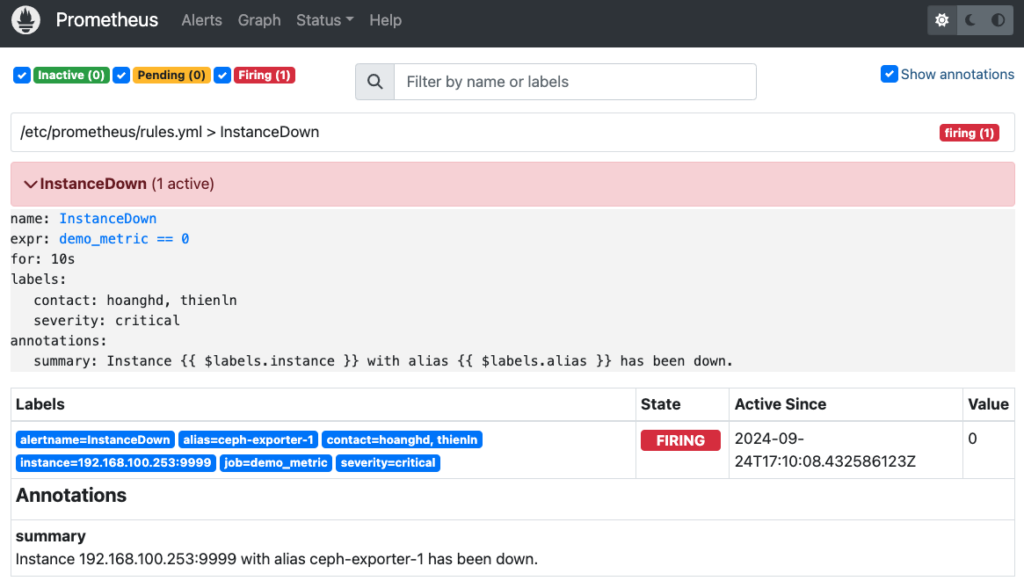Open the Status dropdown menu
1024x588 pixels.
[x=325, y=20]
